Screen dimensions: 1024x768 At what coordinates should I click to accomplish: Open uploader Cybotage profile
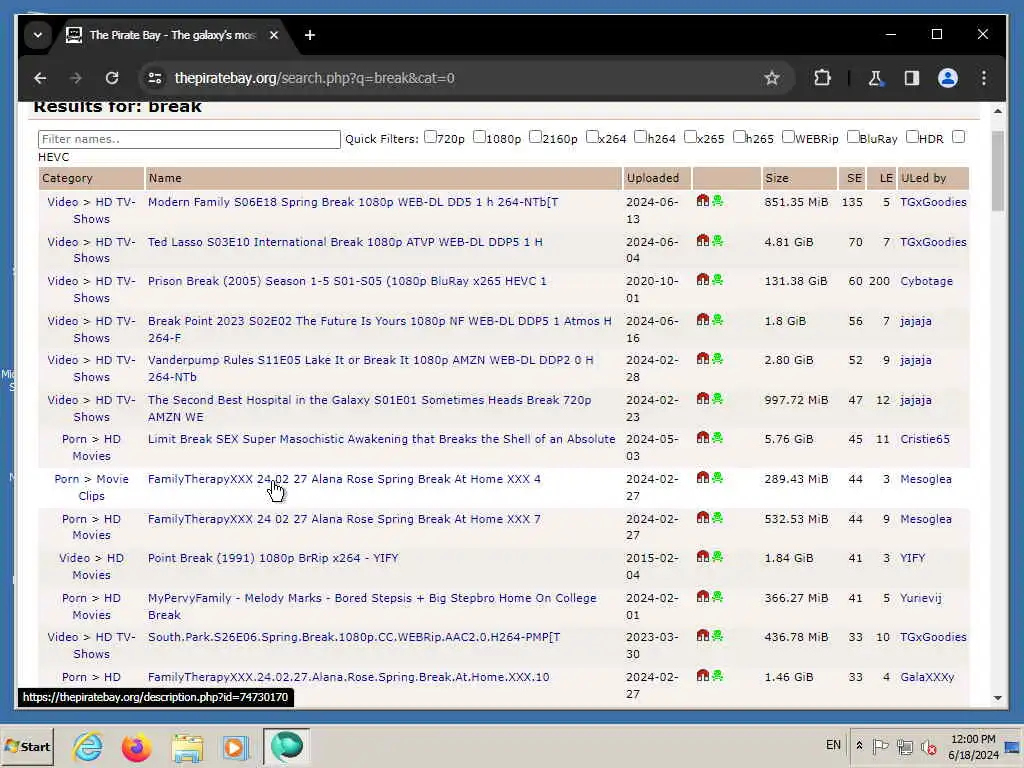(x=926, y=281)
